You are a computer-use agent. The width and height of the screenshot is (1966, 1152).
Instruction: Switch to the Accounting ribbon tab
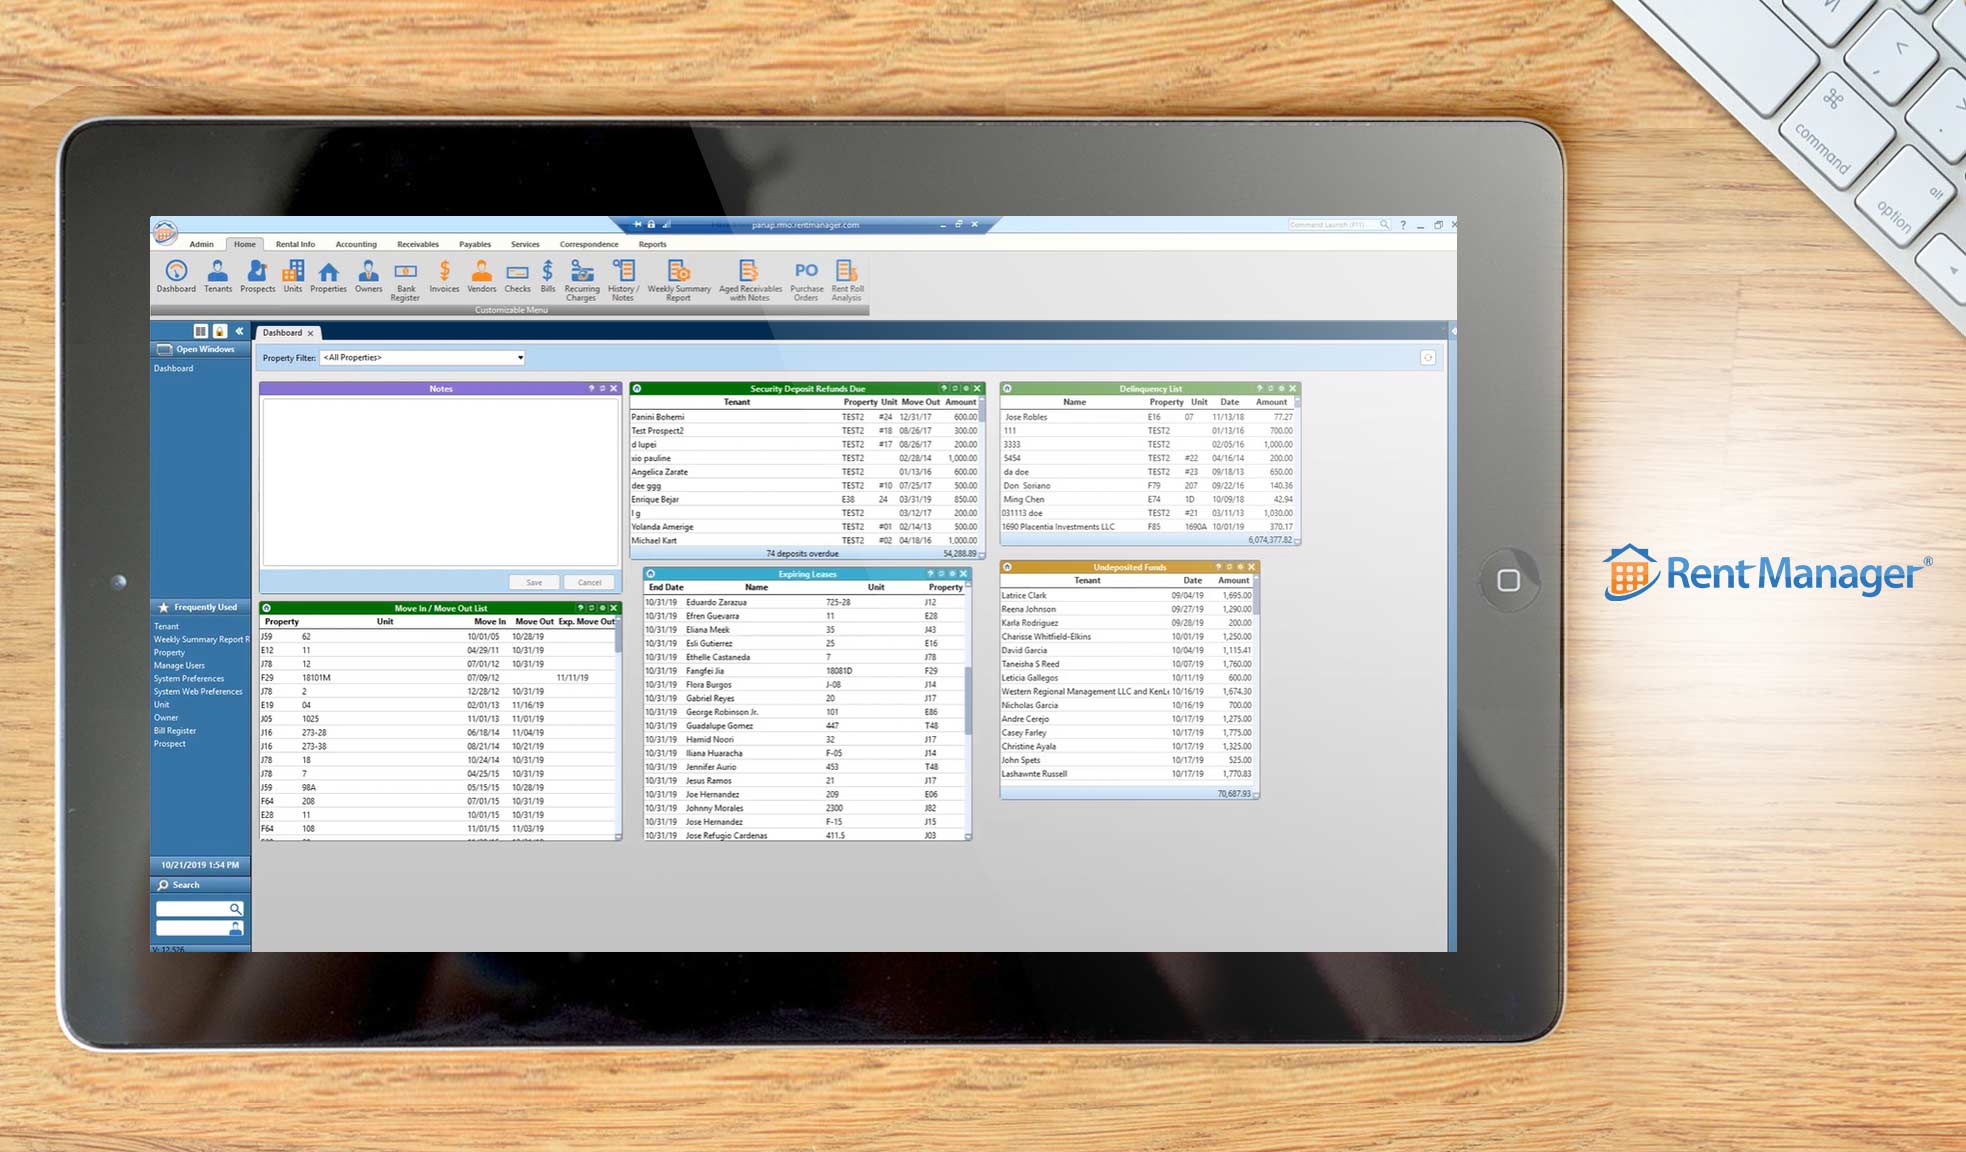[356, 244]
